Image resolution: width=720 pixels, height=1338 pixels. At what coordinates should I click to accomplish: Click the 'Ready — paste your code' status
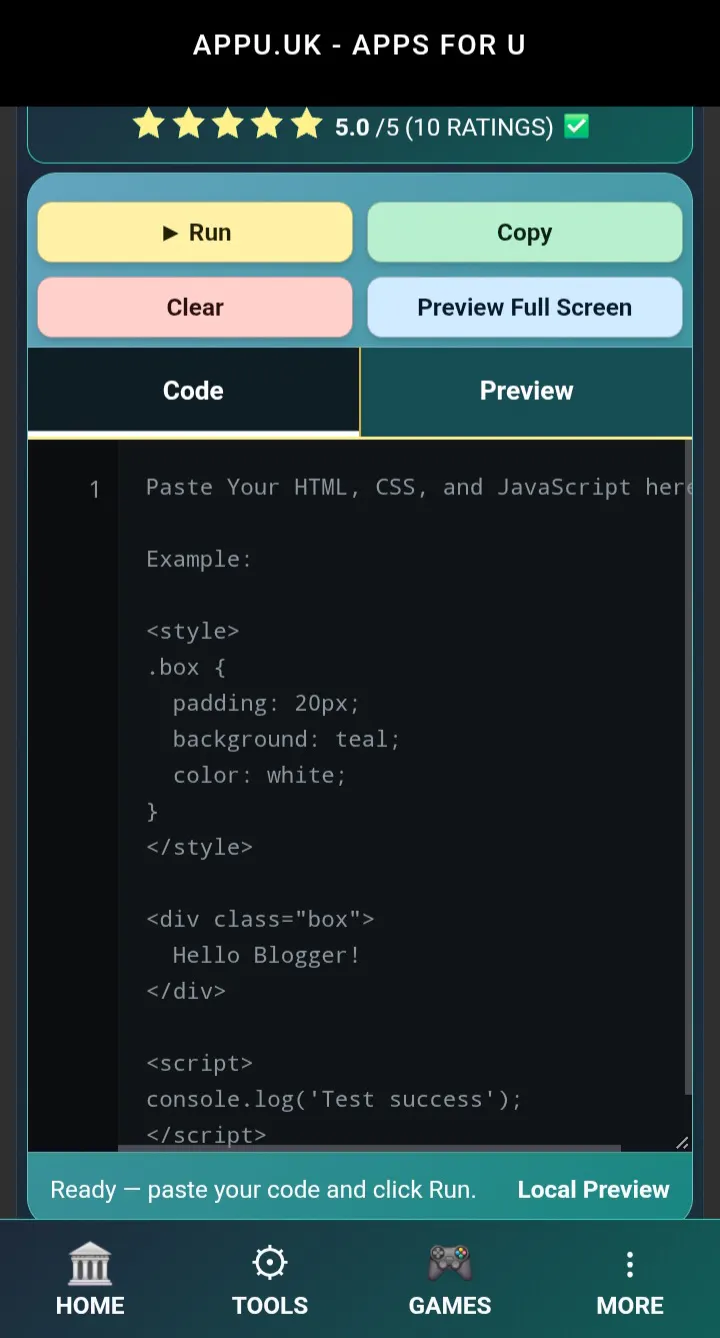pos(264,1190)
